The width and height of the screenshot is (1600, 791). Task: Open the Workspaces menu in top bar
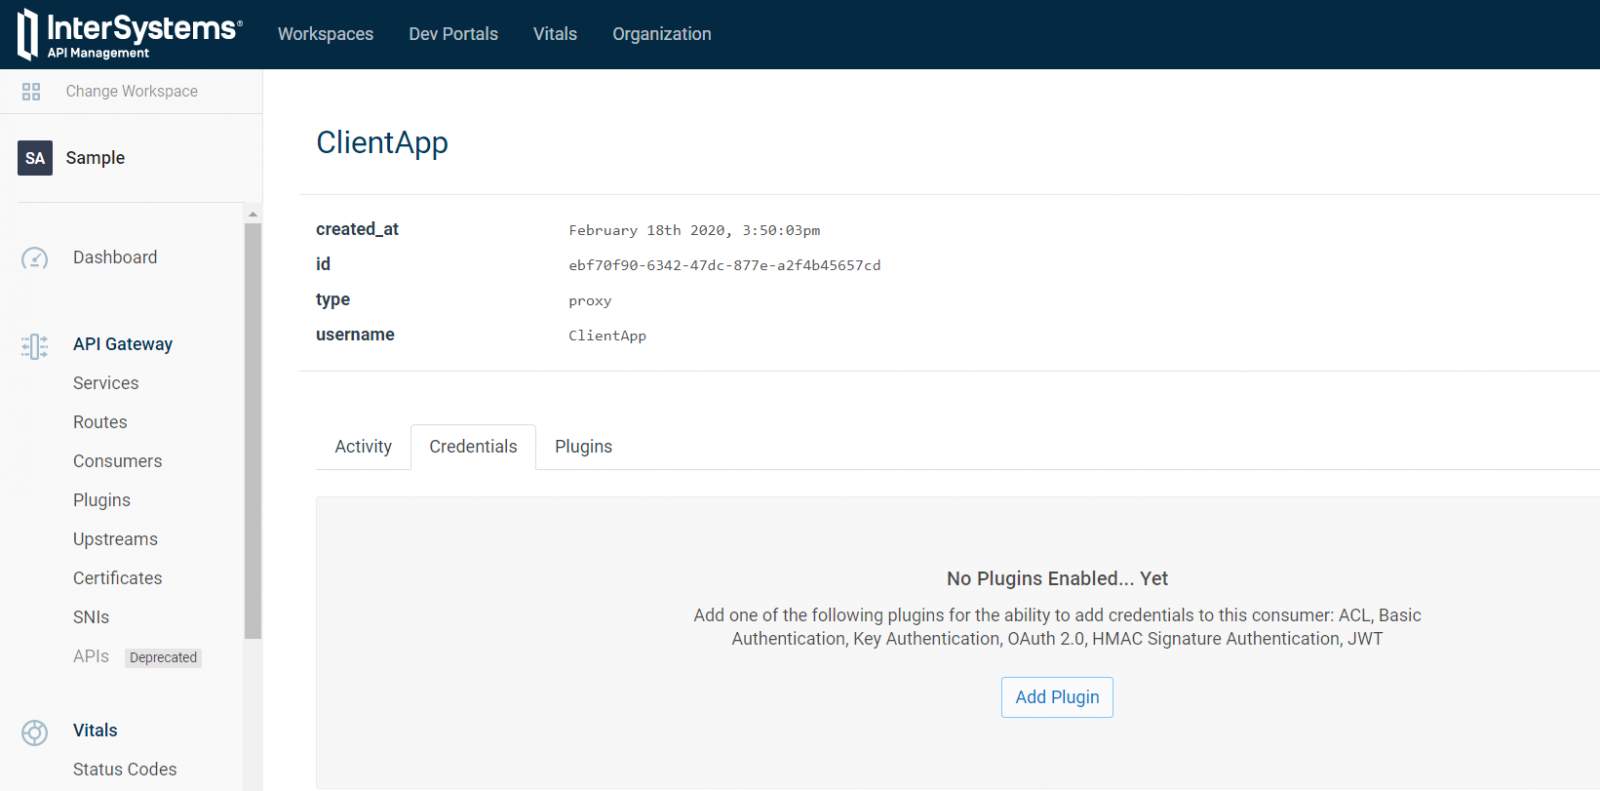(325, 34)
